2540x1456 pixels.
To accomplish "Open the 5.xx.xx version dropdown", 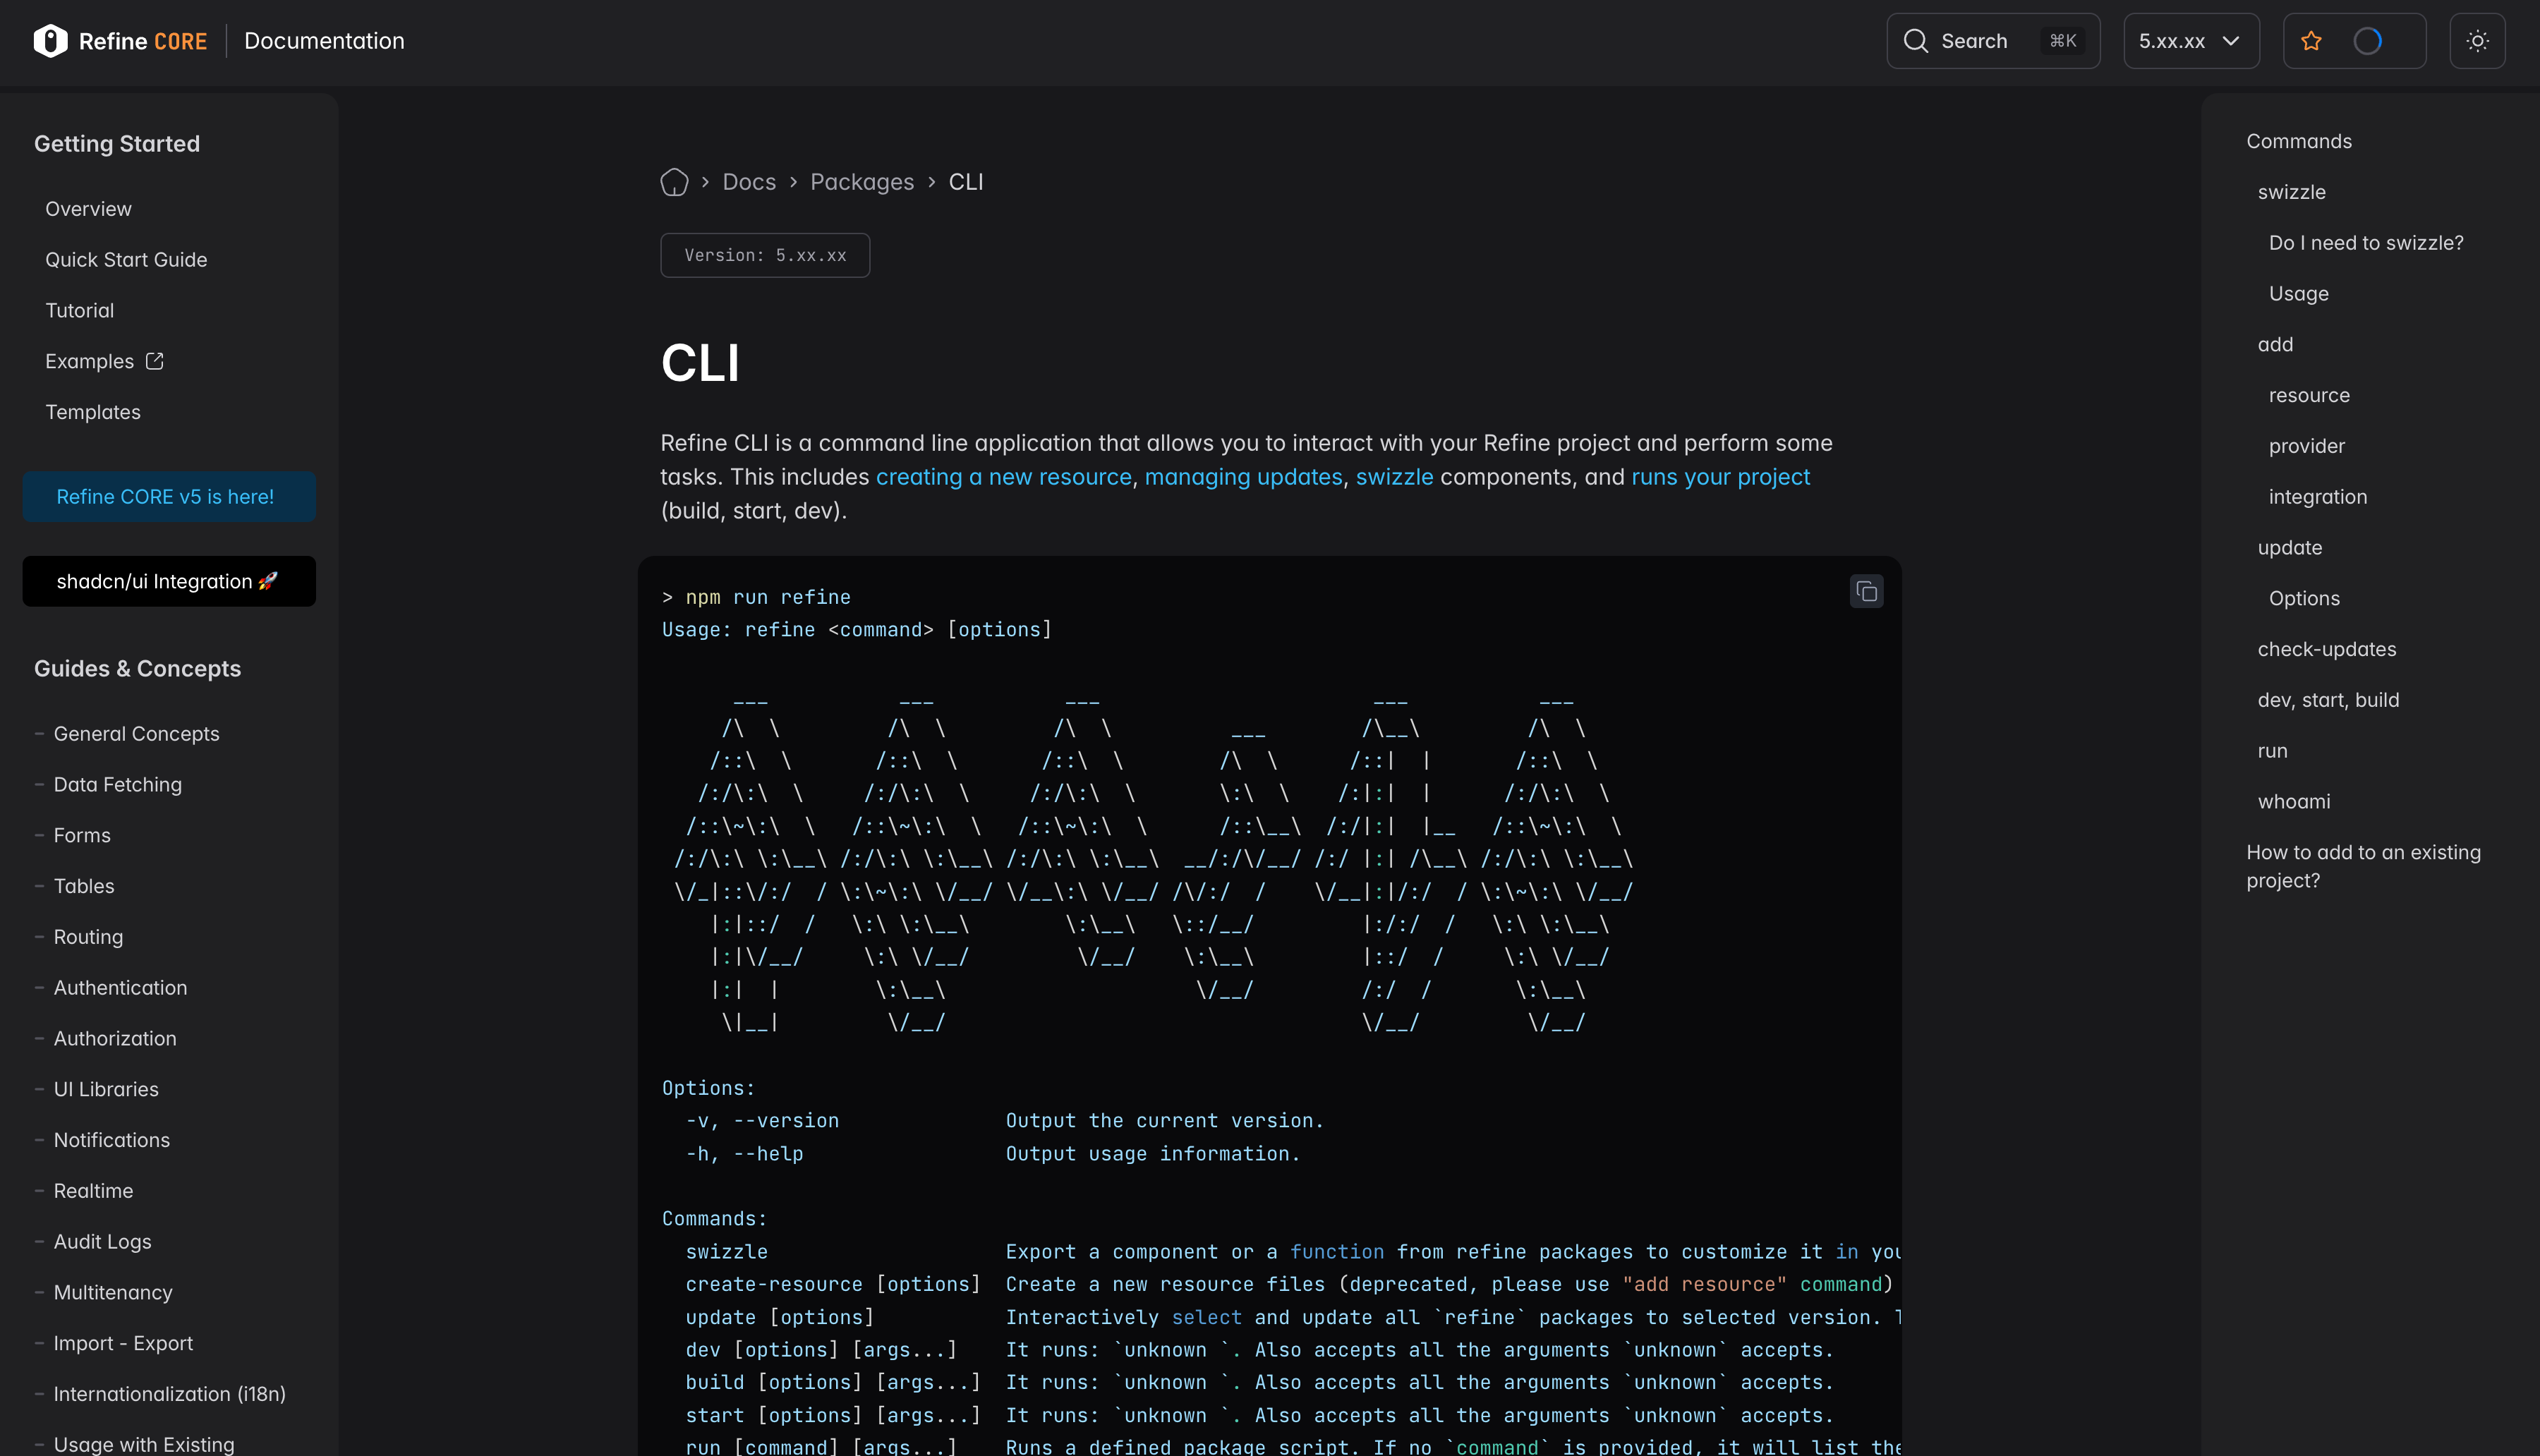I will [2191, 41].
